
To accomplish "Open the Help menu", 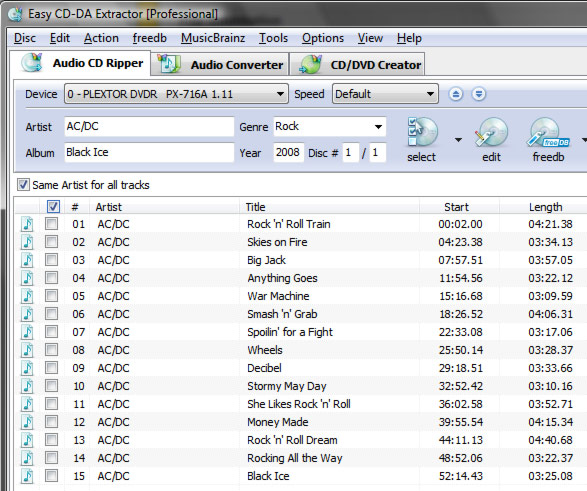I will pyautogui.click(x=409, y=38).
